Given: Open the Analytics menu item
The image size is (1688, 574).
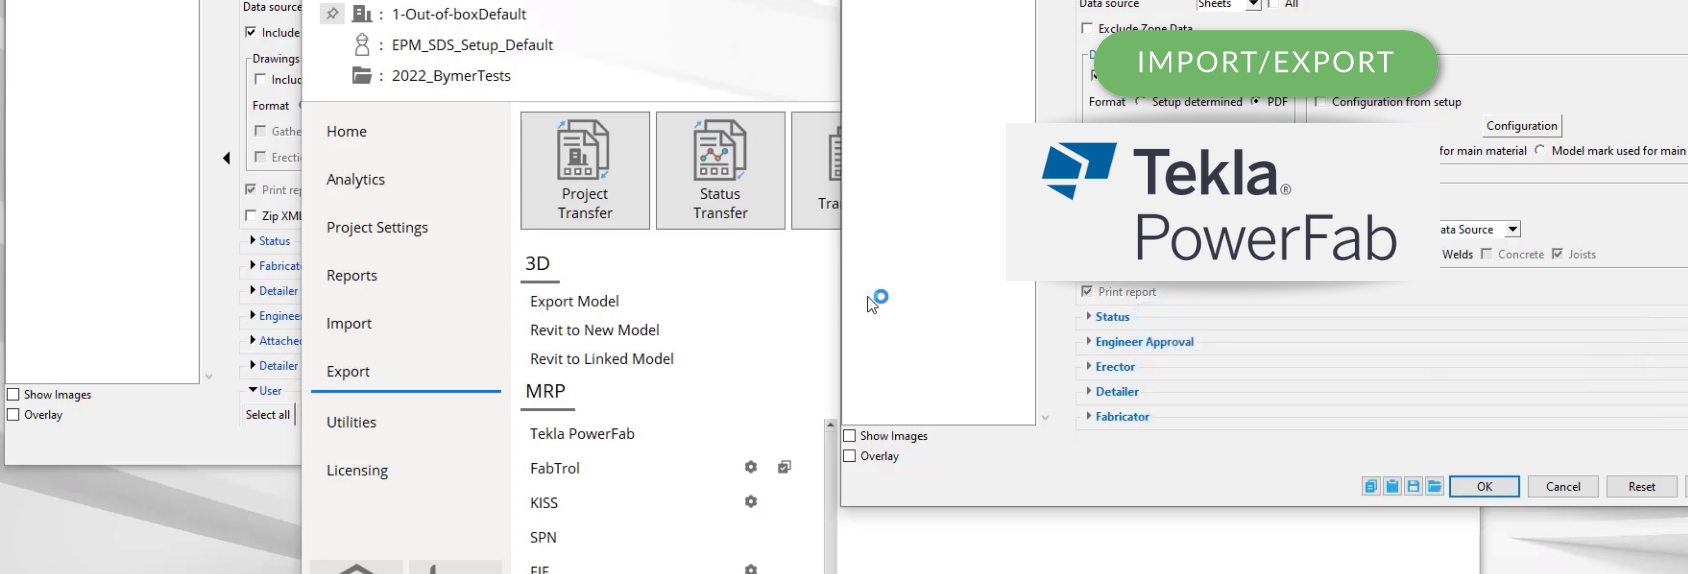Looking at the screenshot, I should click(355, 179).
